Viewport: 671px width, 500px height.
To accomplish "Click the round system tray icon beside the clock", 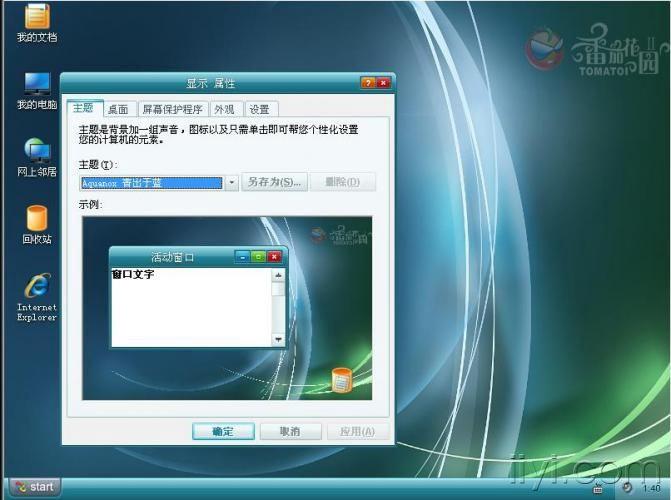I will click(x=626, y=488).
